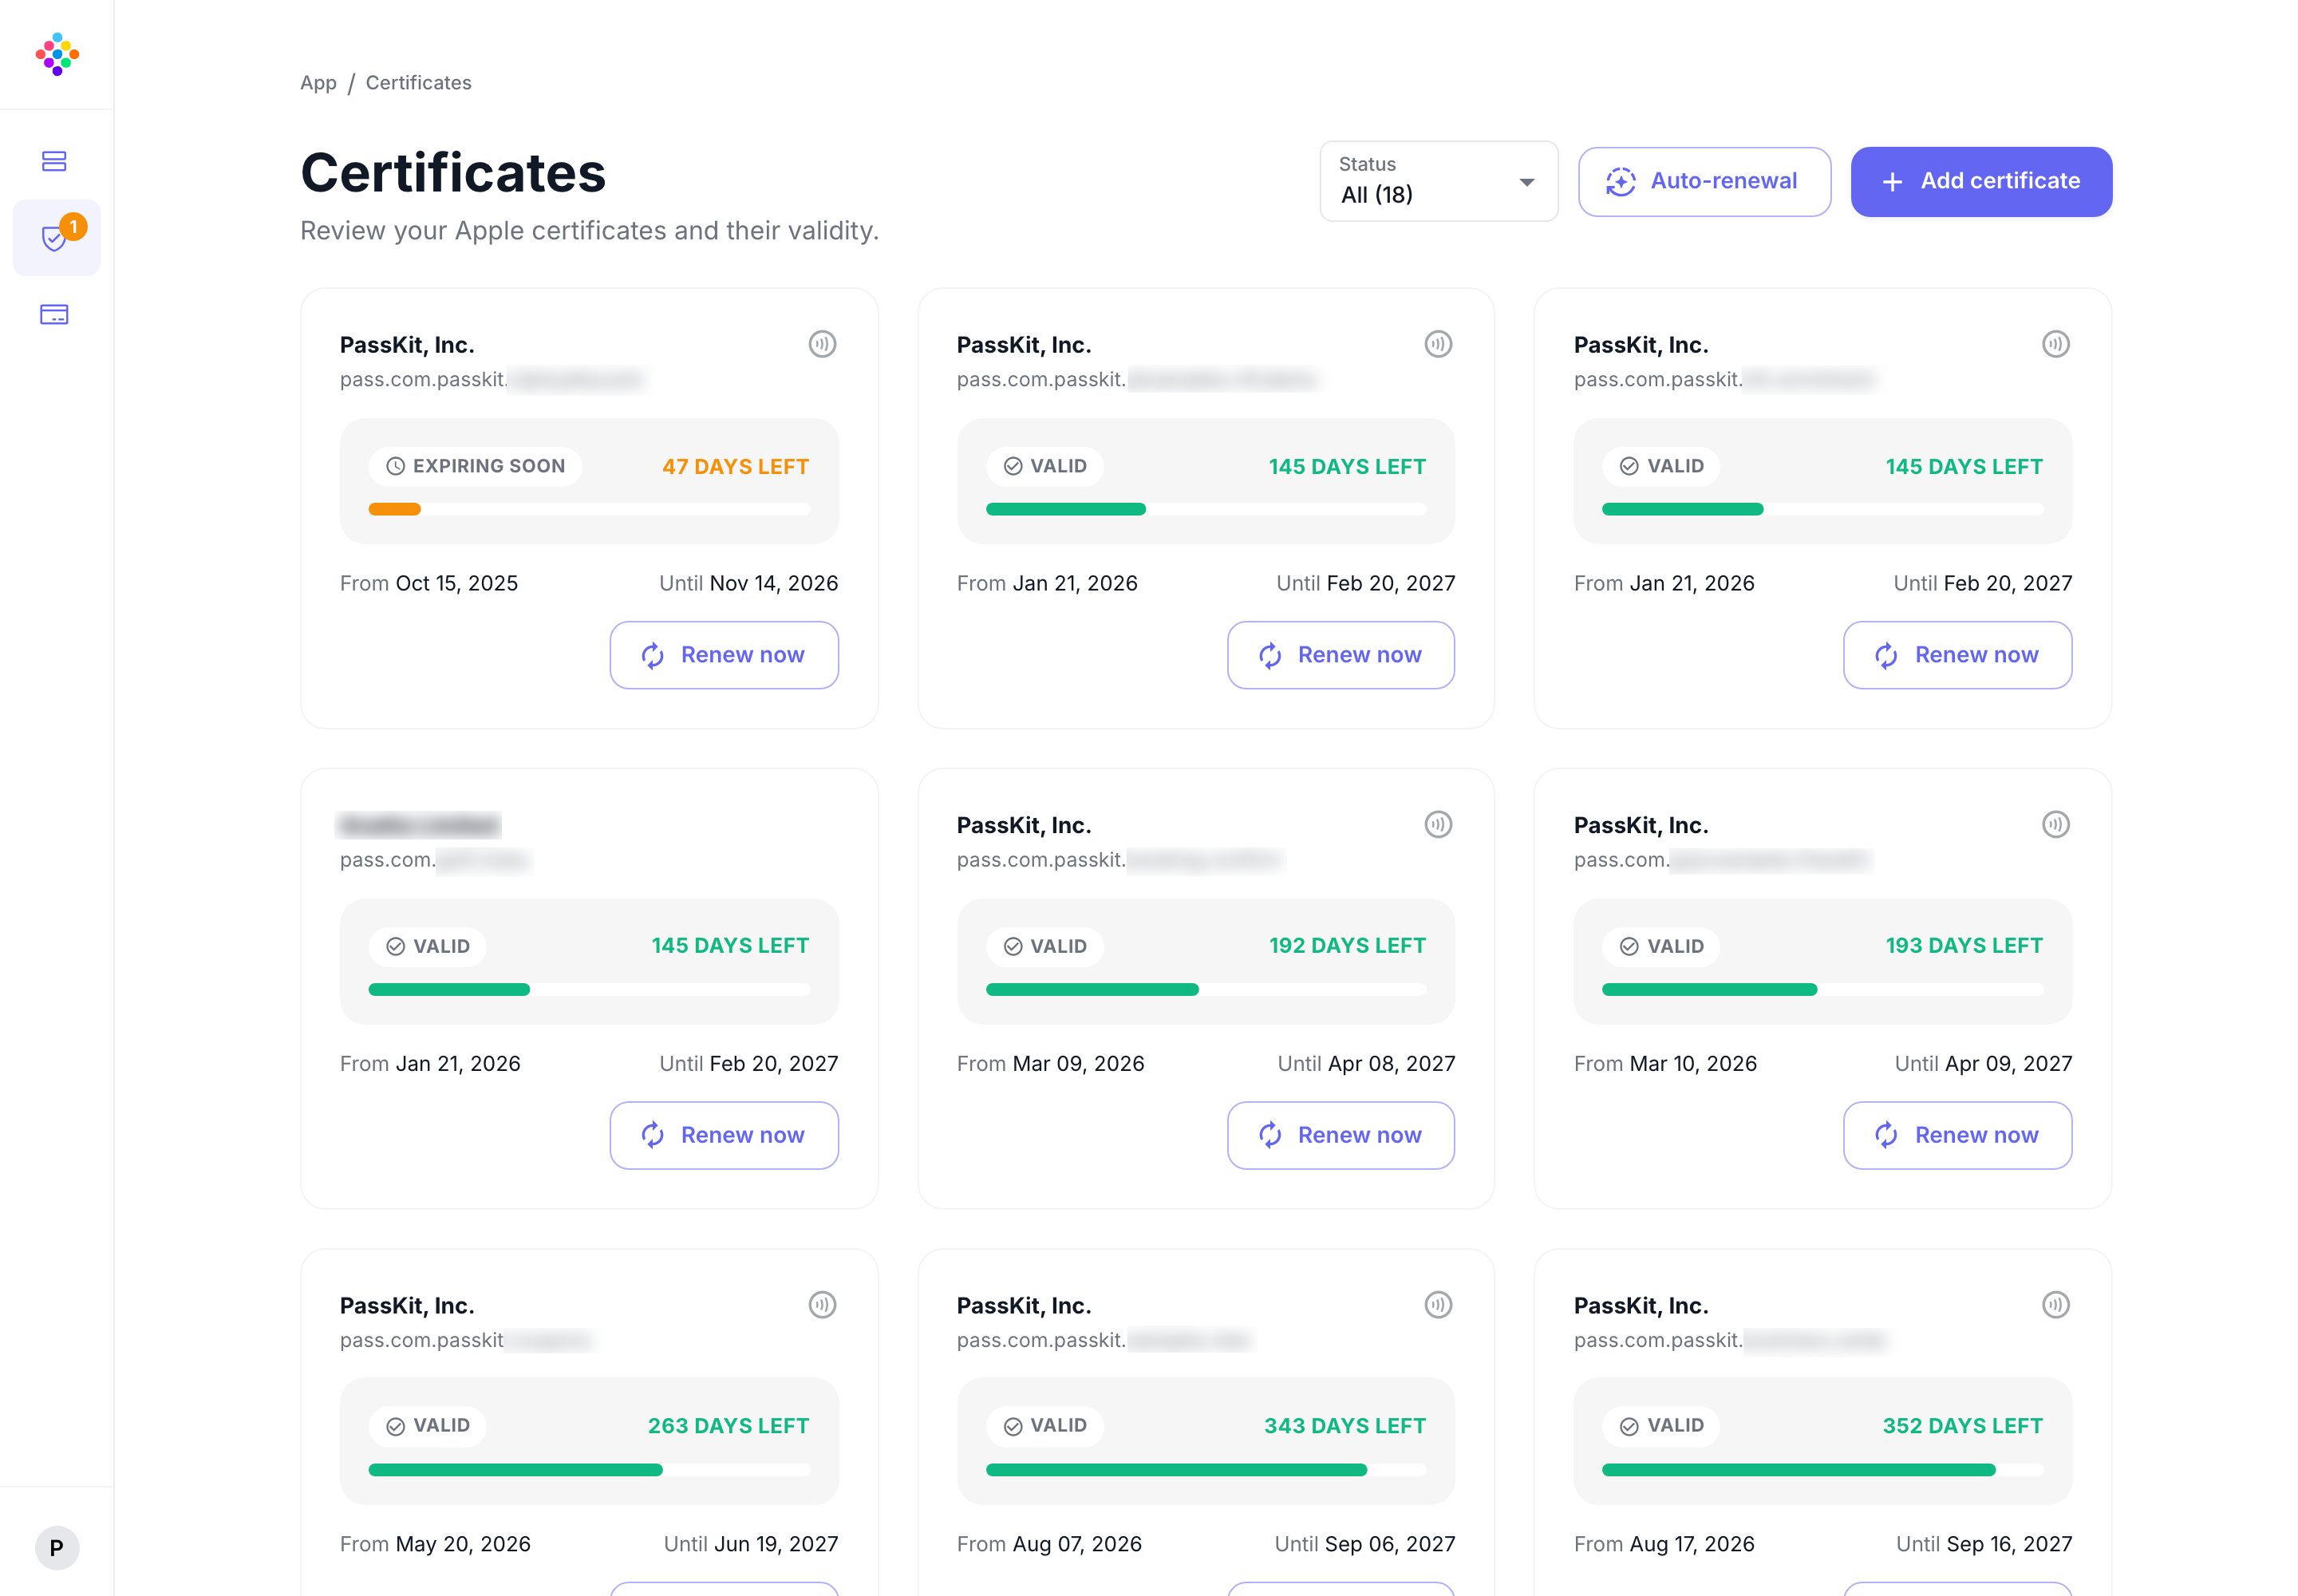Click the NFC icon on the 193 days left card

pyautogui.click(x=2055, y=824)
